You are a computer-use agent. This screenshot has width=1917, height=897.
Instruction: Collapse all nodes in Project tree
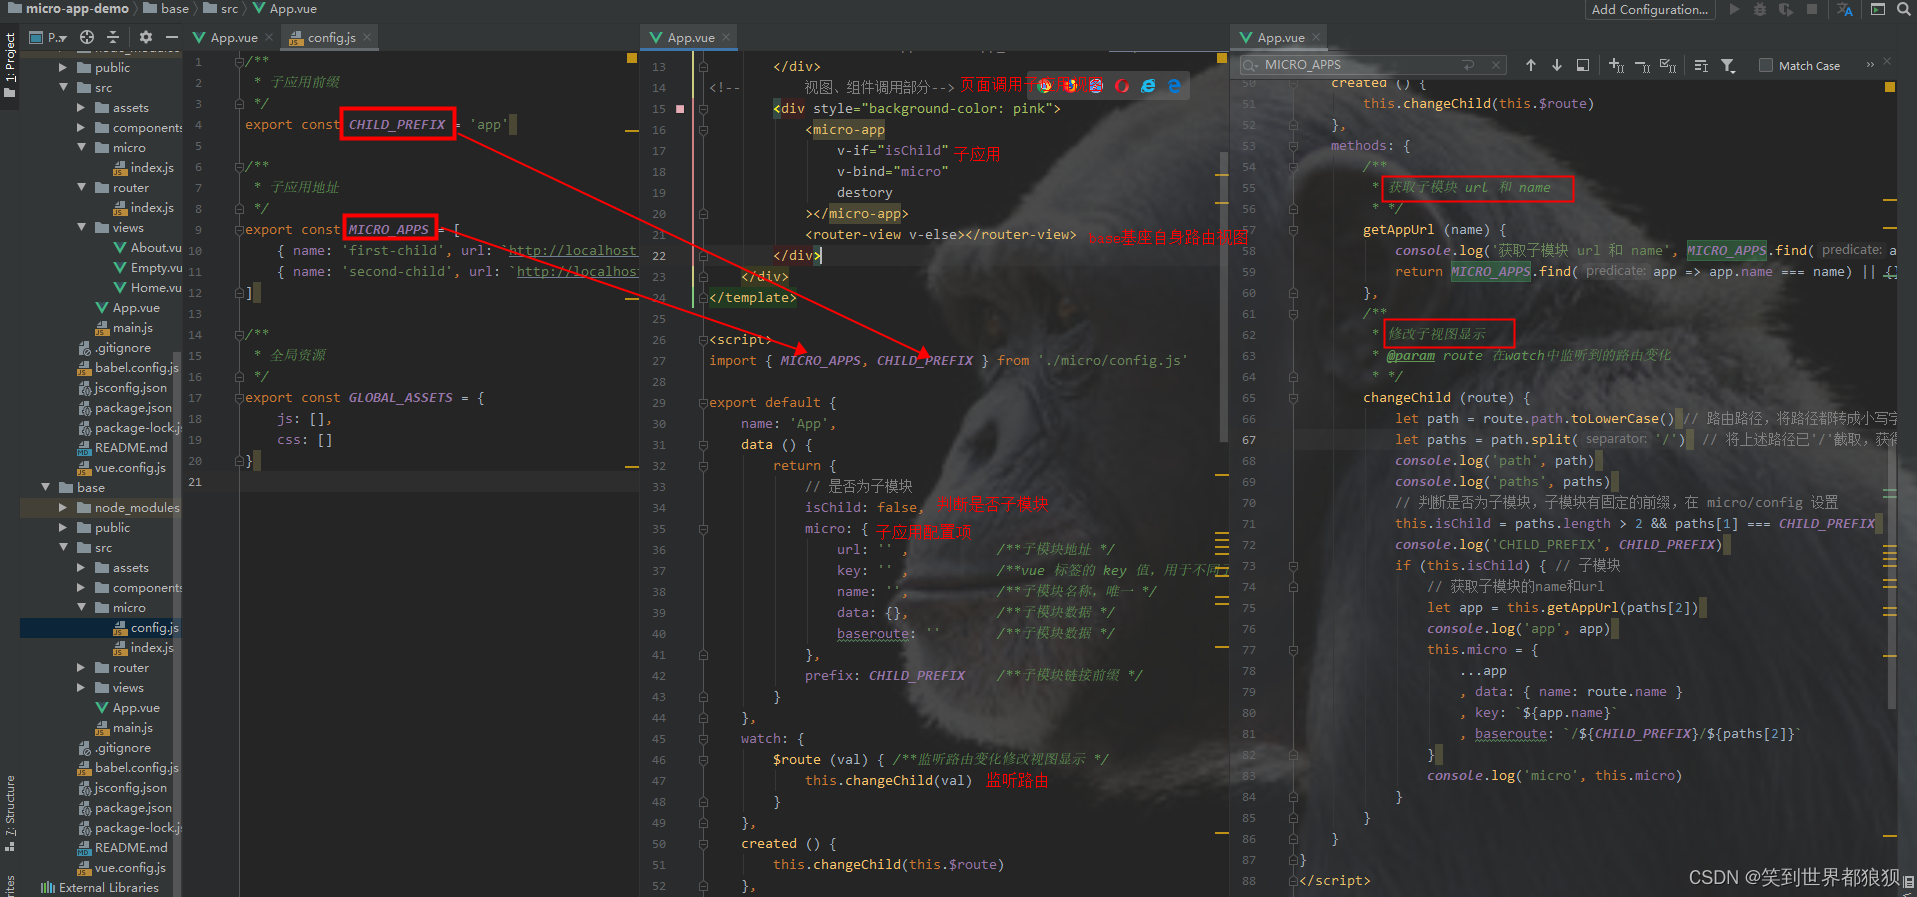pyautogui.click(x=113, y=37)
